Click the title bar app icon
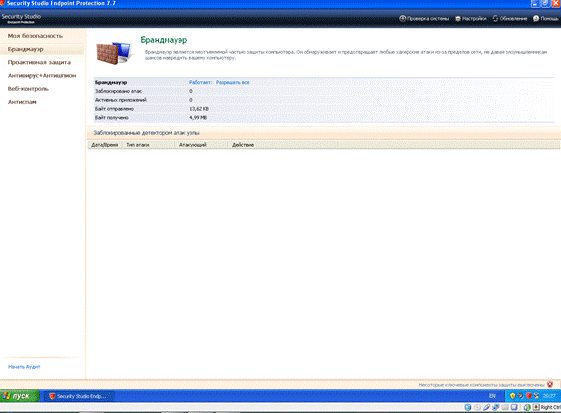This screenshot has width=561, height=413. click(x=2, y=3)
